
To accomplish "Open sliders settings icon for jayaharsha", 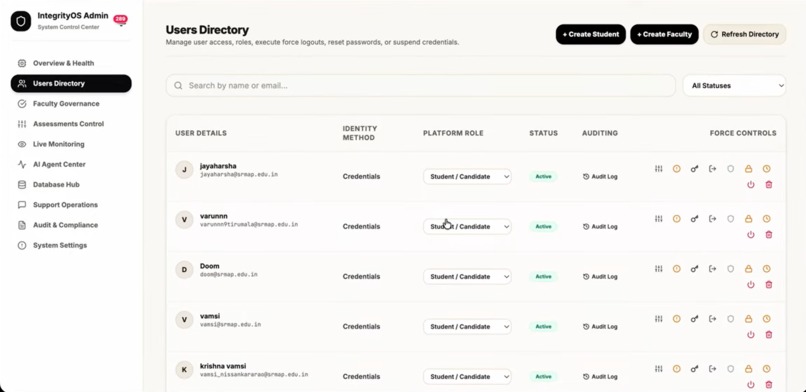I will coord(658,169).
